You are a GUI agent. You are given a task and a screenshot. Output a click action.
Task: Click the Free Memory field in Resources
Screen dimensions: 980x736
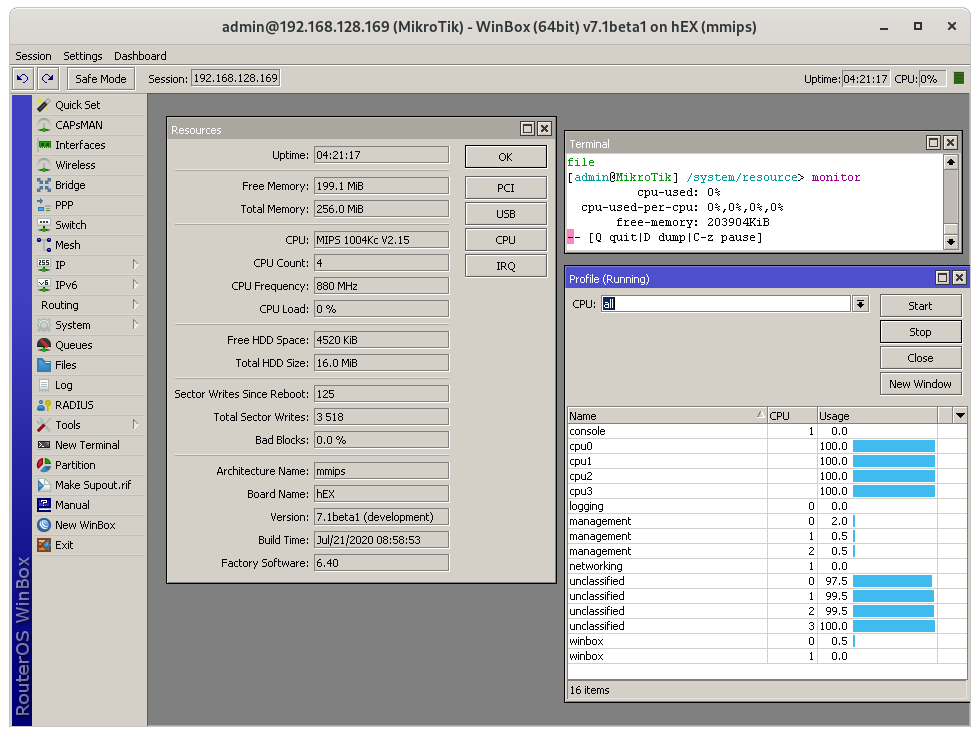click(x=381, y=186)
